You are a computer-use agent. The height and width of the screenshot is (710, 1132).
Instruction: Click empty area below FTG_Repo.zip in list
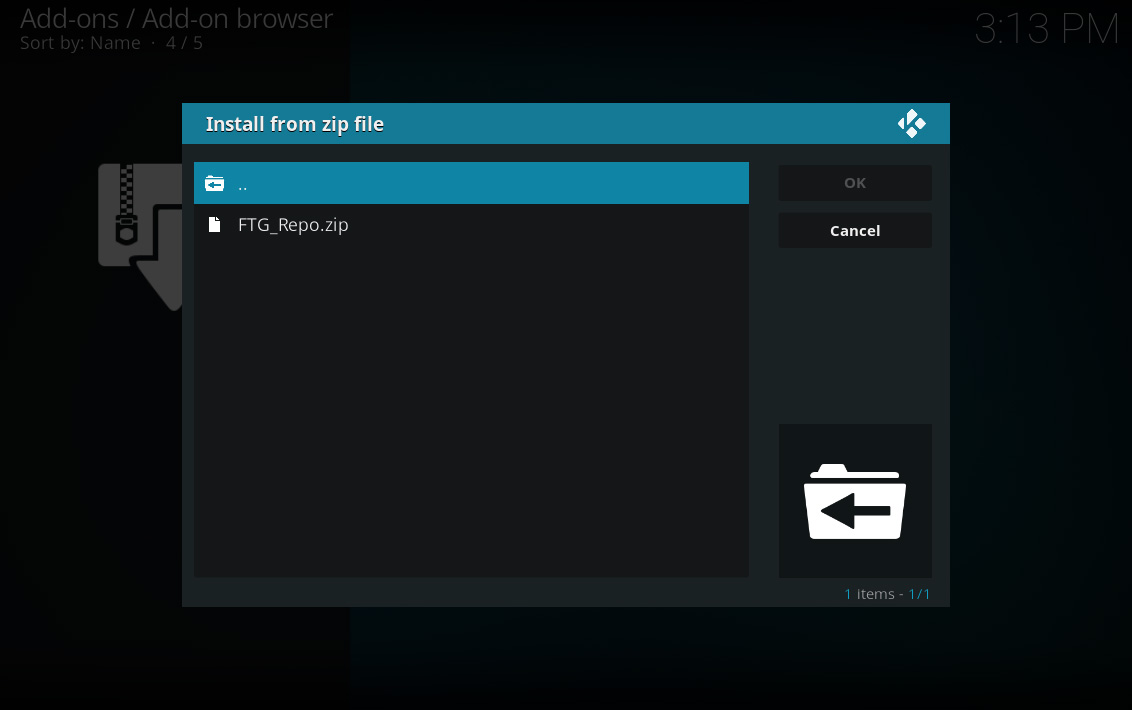471,412
